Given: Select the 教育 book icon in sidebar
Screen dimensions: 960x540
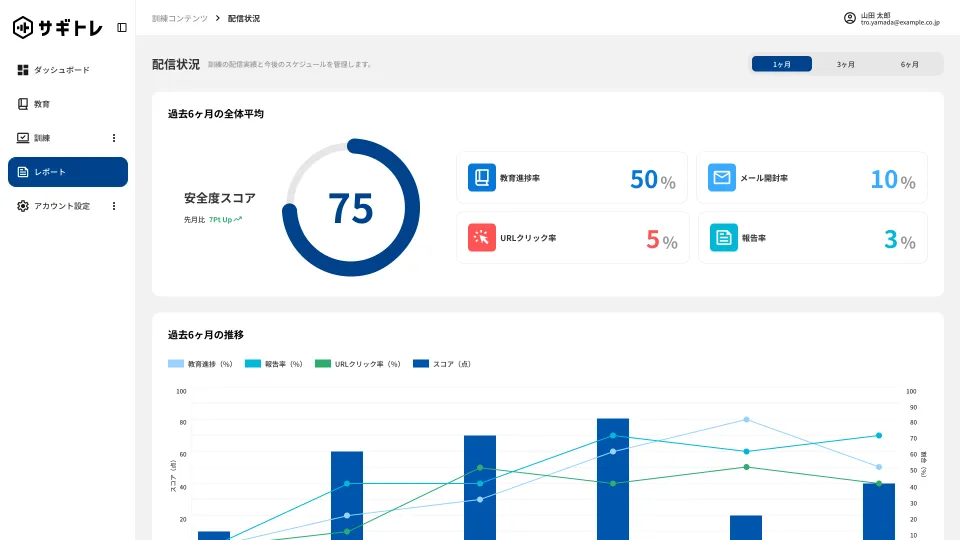Looking at the screenshot, I should [x=23, y=104].
